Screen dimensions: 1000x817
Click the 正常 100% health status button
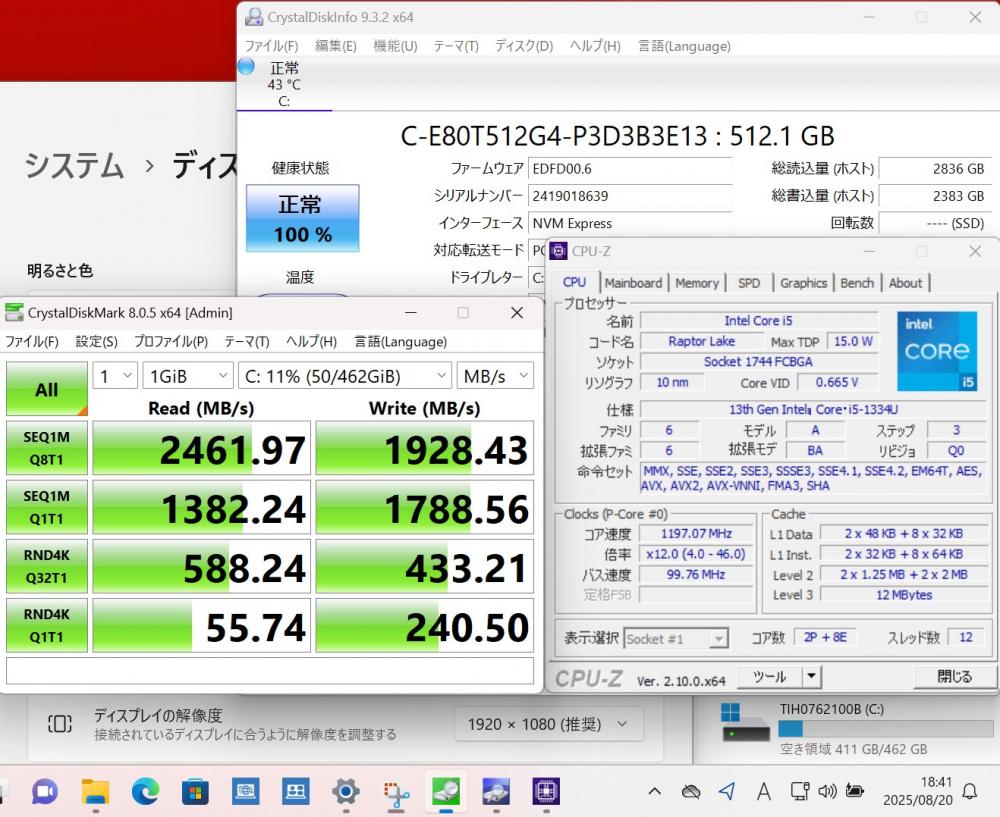point(303,218)
